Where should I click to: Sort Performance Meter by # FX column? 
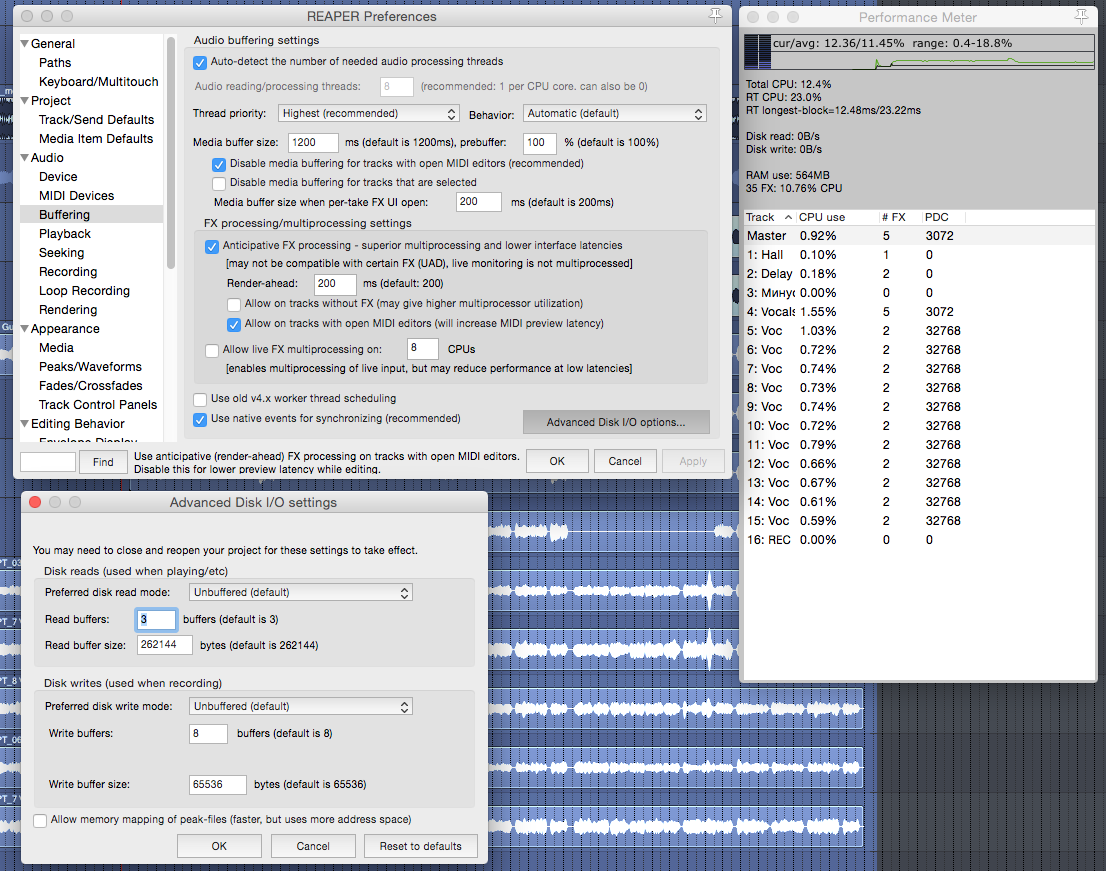pos(899,217)
